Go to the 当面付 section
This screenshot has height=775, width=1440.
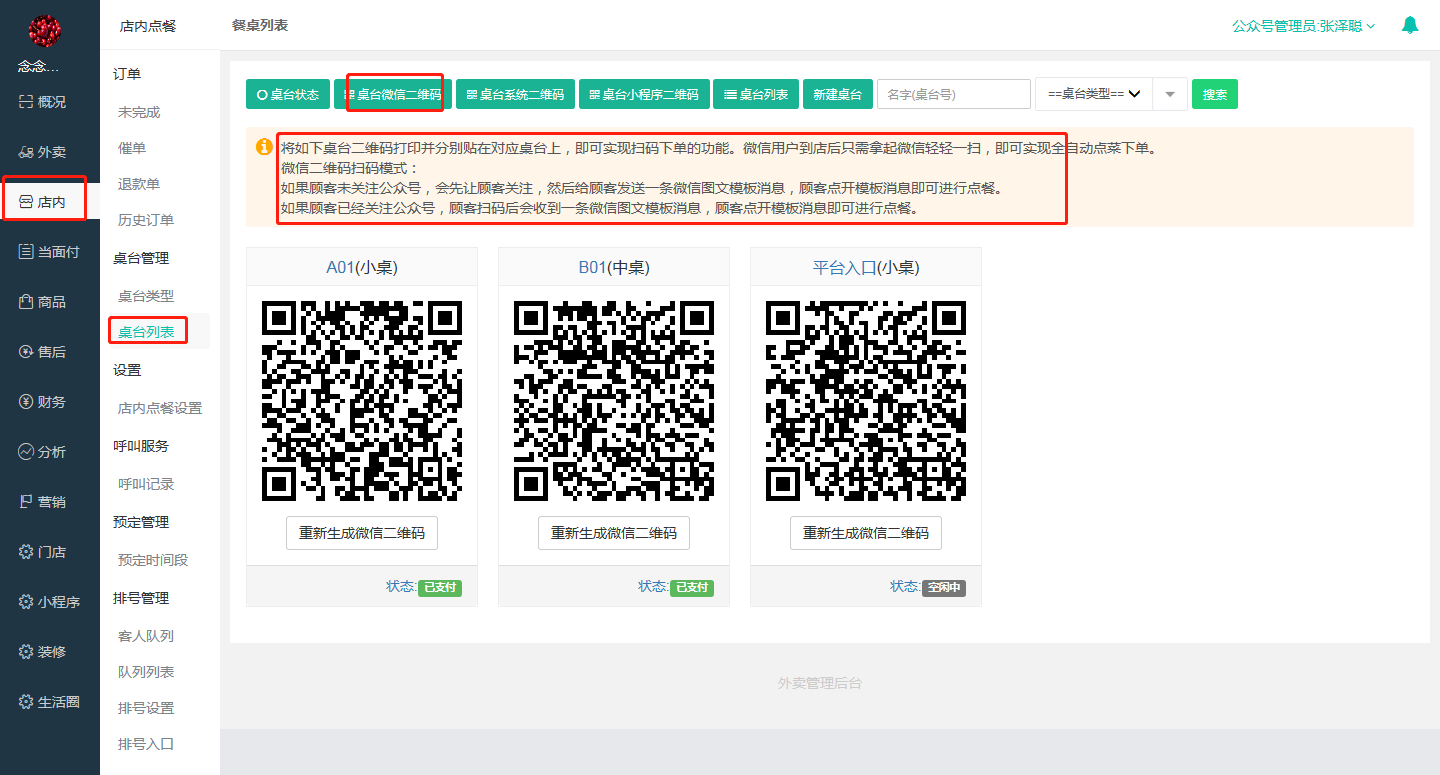point(49,252)
